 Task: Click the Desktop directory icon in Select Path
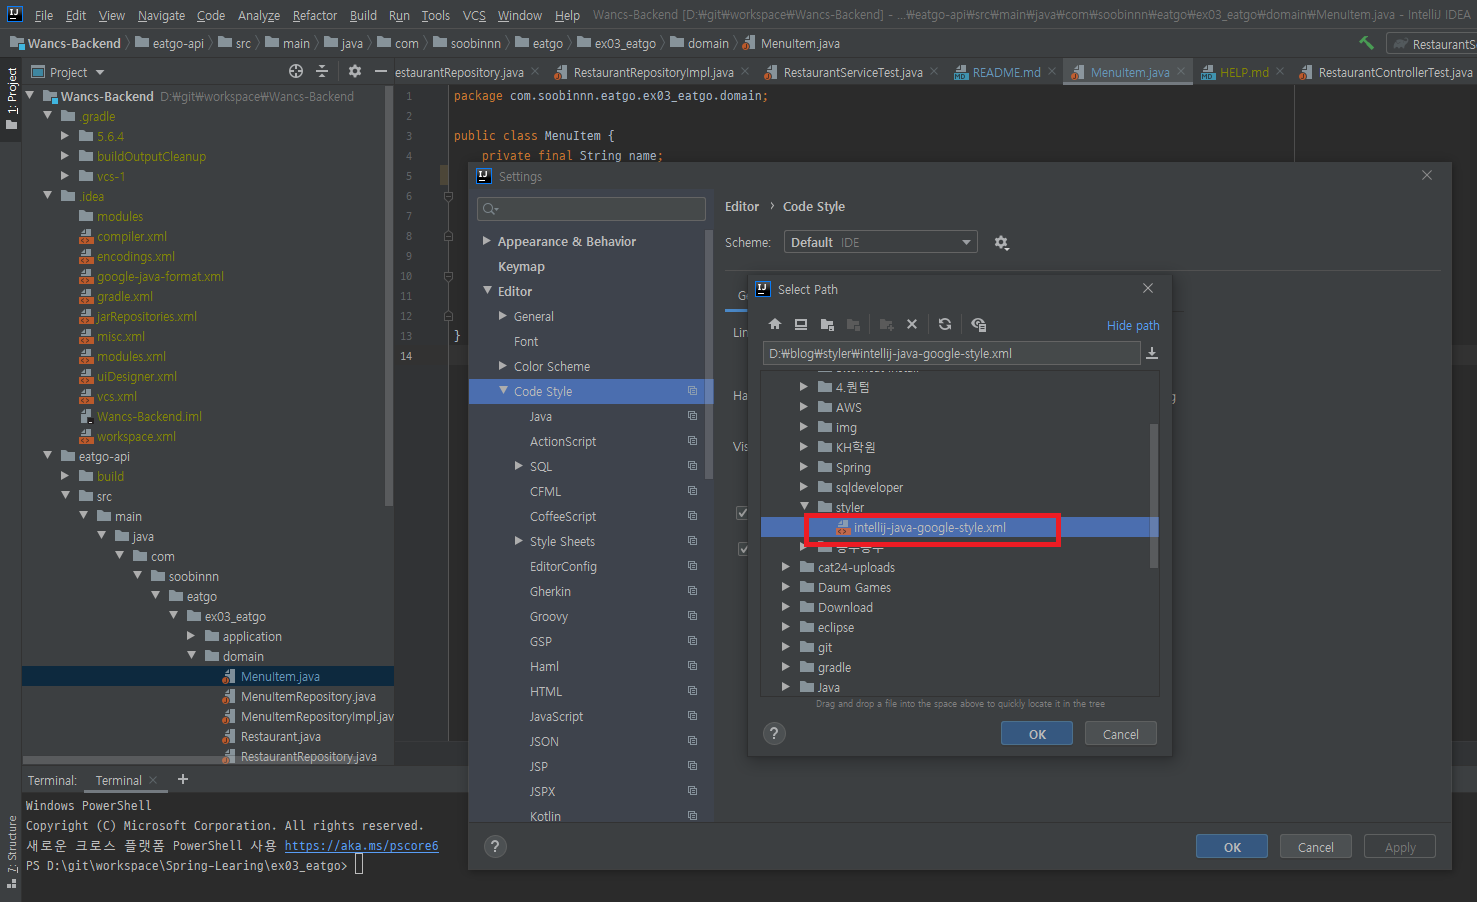coord(801,324)
